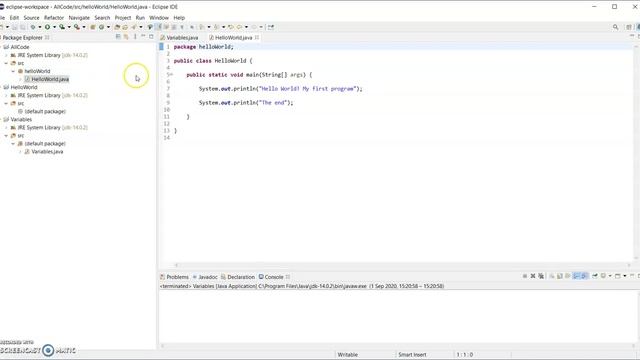This screenshot has width=640, height=360.
Task: Click the Pin Editor toolbar icon
Action: click(271, 27)
